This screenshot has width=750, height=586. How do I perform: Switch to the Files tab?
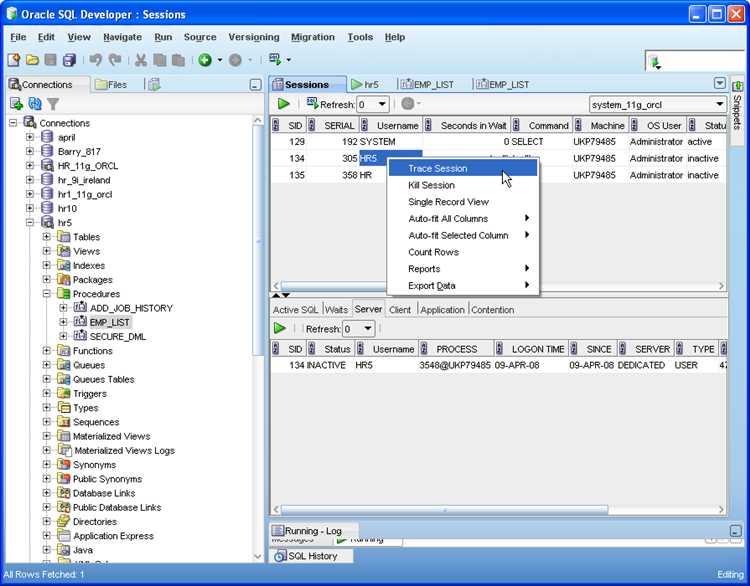[x=111, y=85]
